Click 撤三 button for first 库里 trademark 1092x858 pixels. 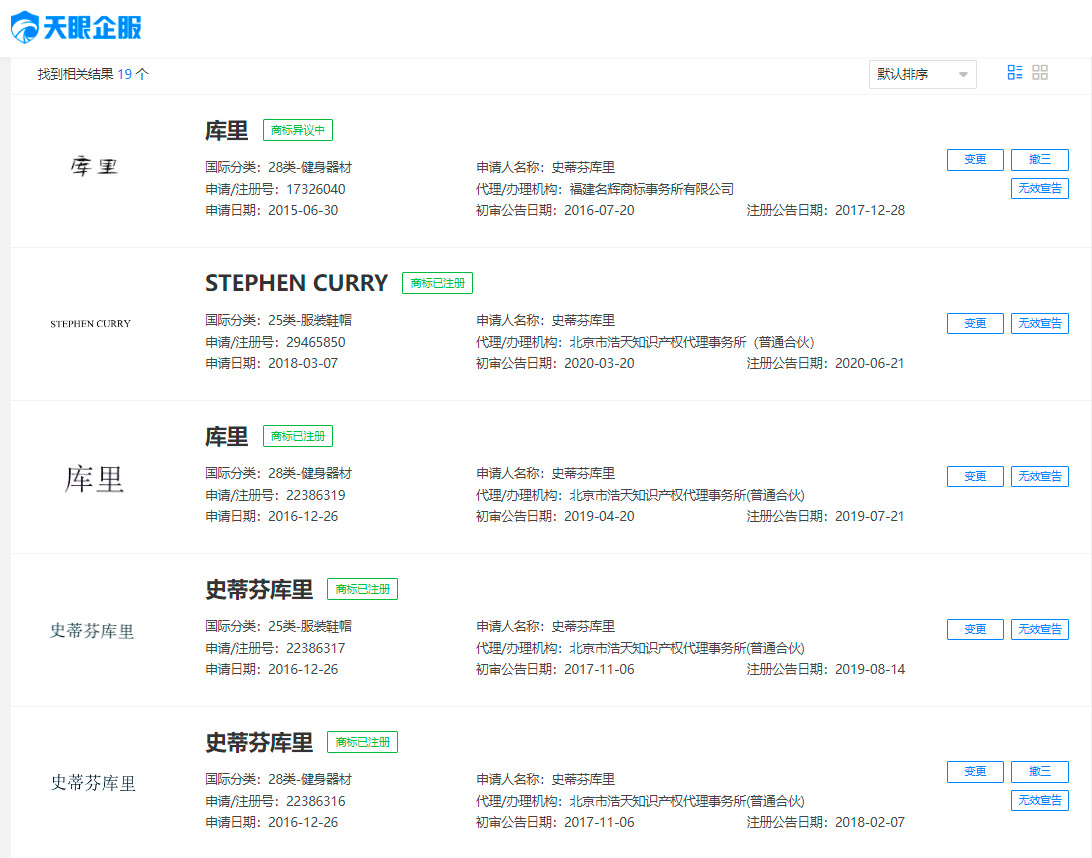coord(1039,160)
